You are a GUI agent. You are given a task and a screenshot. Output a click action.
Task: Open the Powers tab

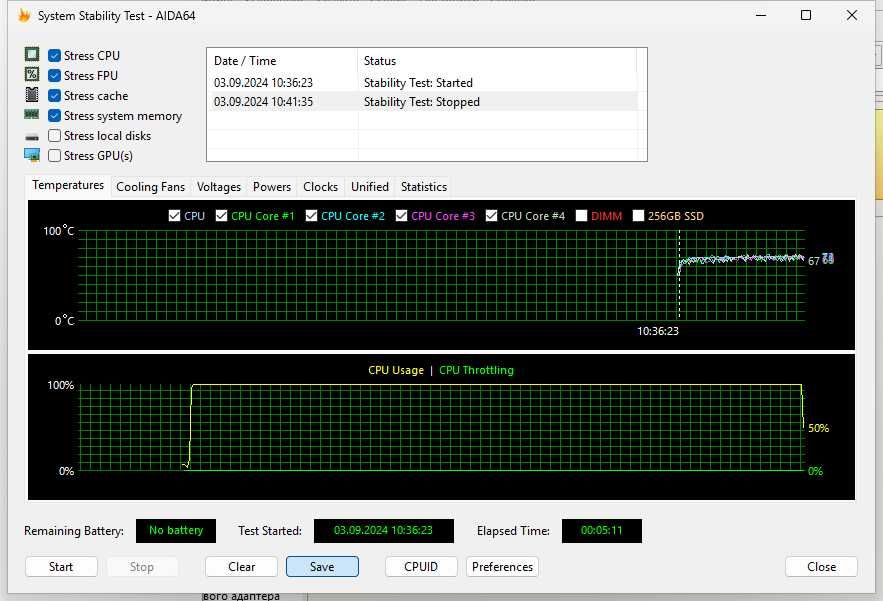point(272,187)
